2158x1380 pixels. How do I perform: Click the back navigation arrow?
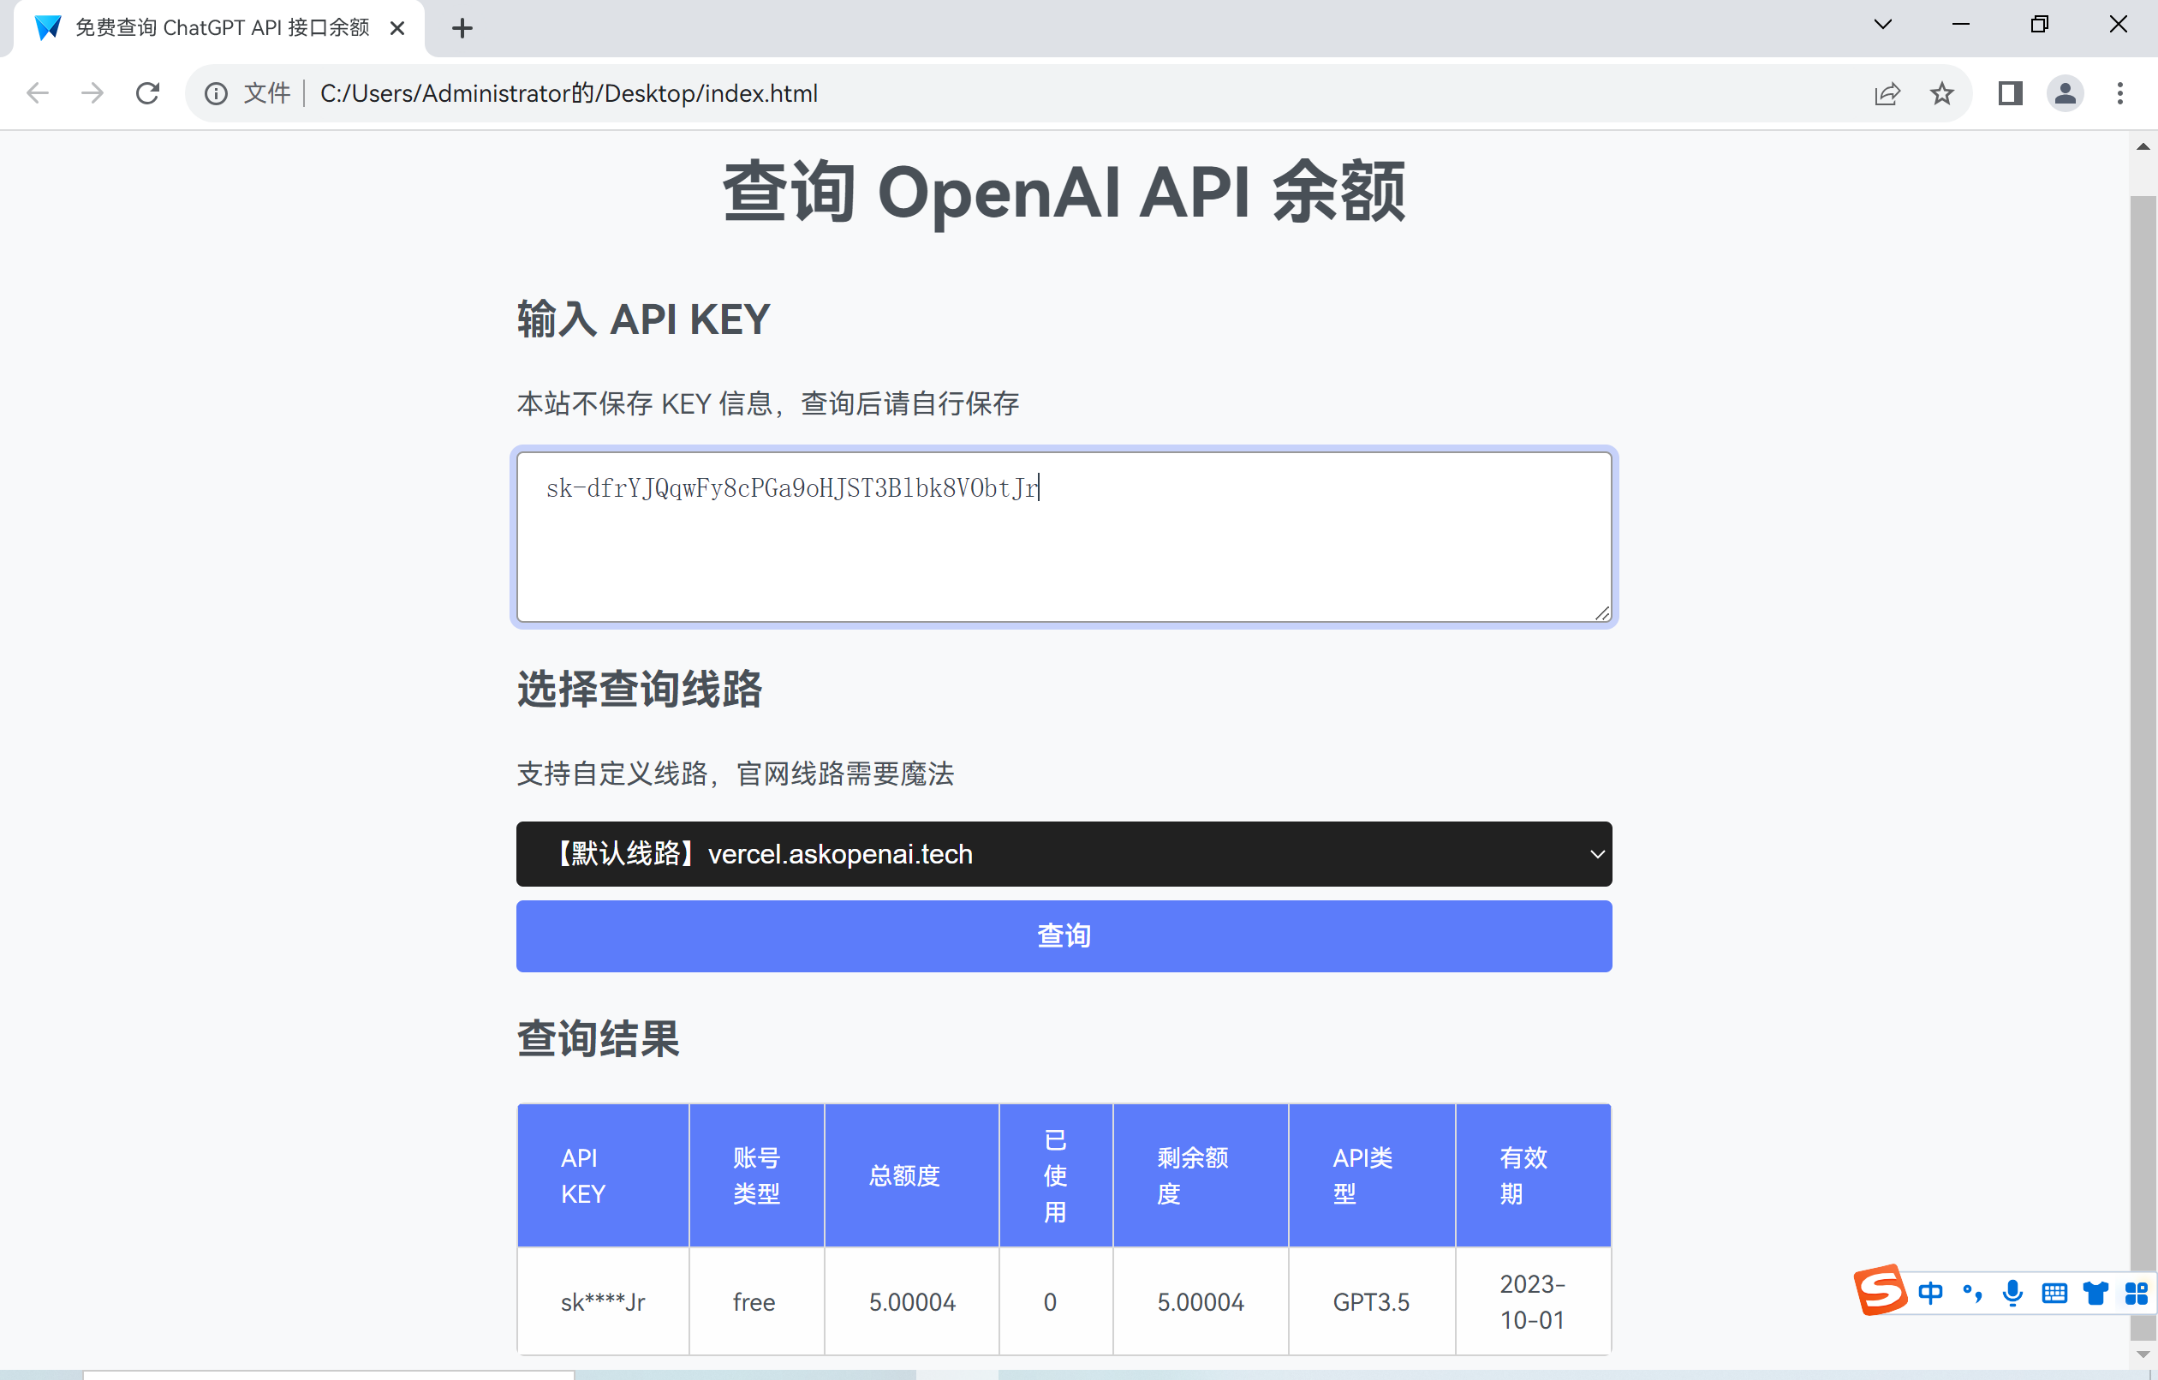pos(38,93)
